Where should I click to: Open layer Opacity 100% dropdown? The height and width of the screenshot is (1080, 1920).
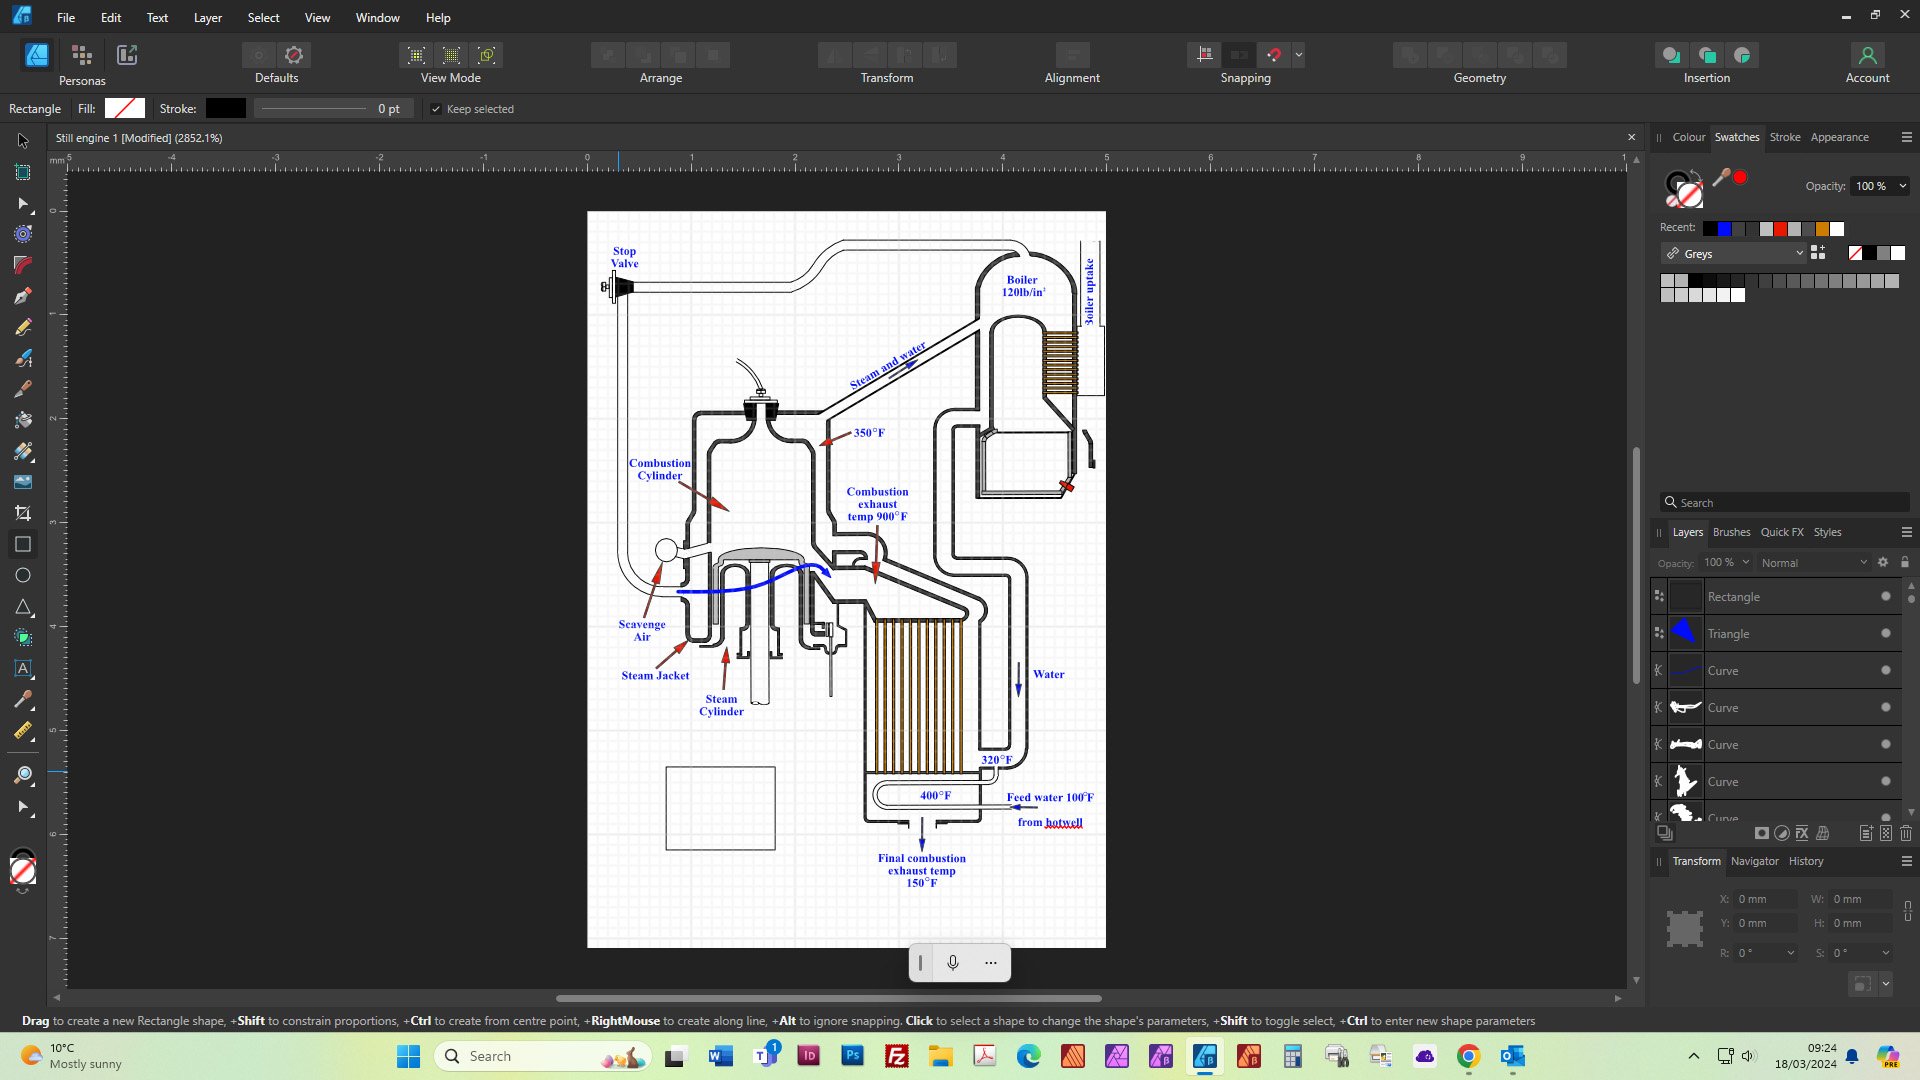coord(1746,563)
